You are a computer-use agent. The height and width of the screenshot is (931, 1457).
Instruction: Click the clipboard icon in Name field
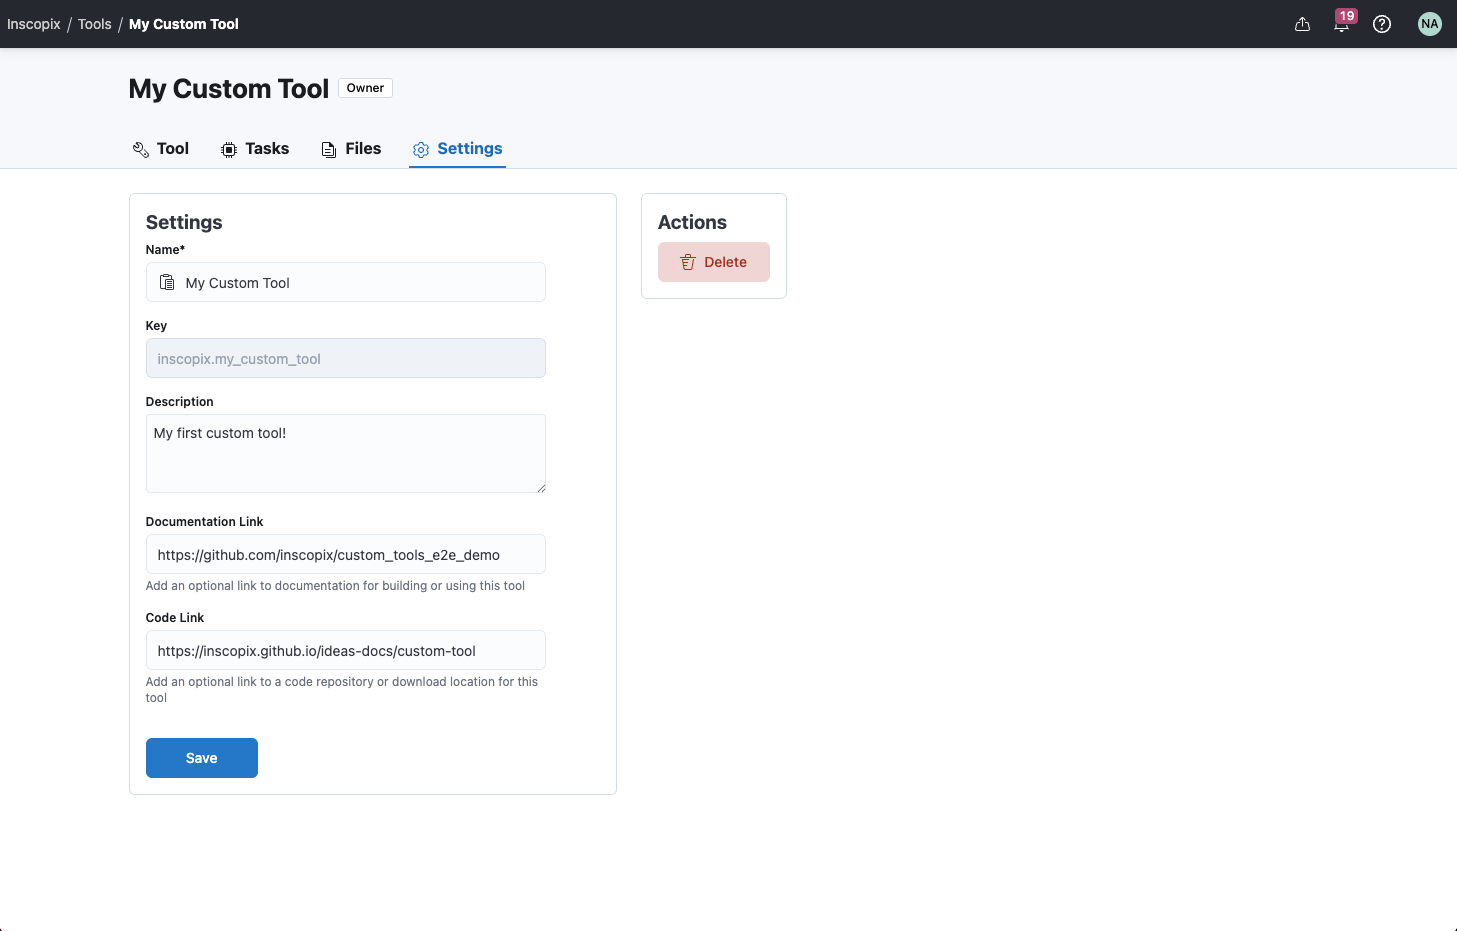click(167, 283)
